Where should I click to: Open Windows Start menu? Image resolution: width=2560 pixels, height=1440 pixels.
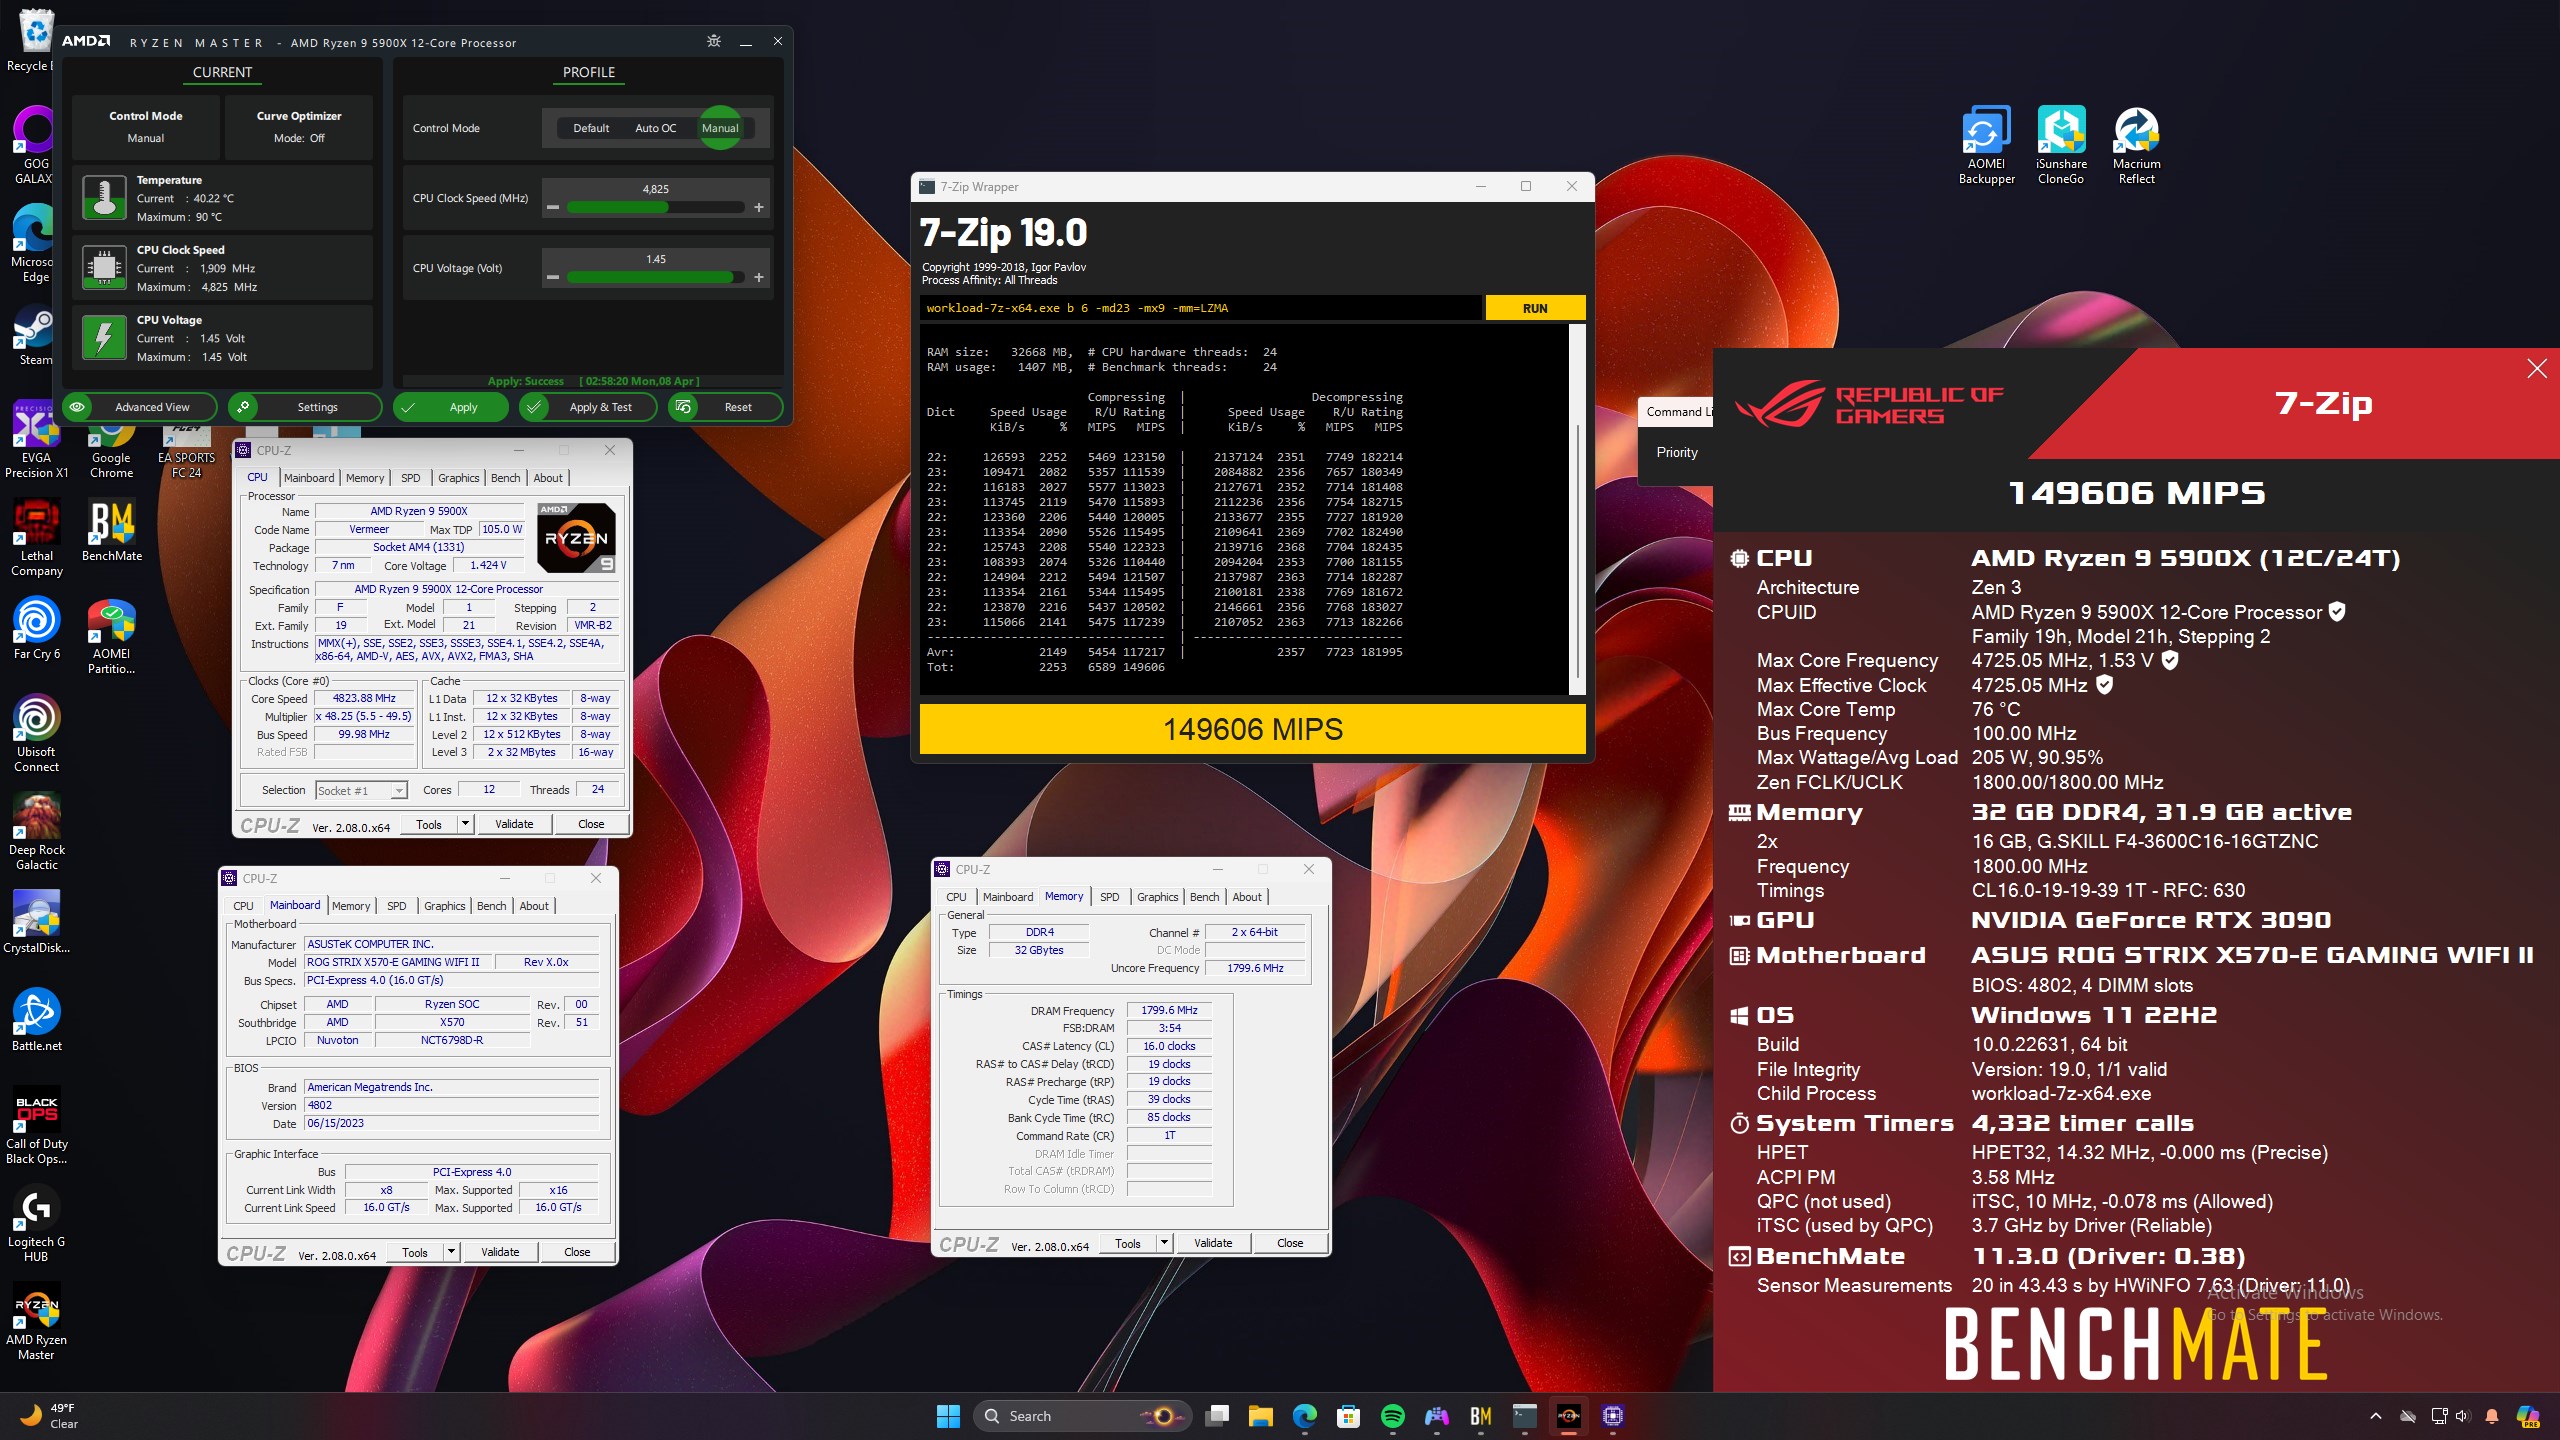coord(948,1416)
